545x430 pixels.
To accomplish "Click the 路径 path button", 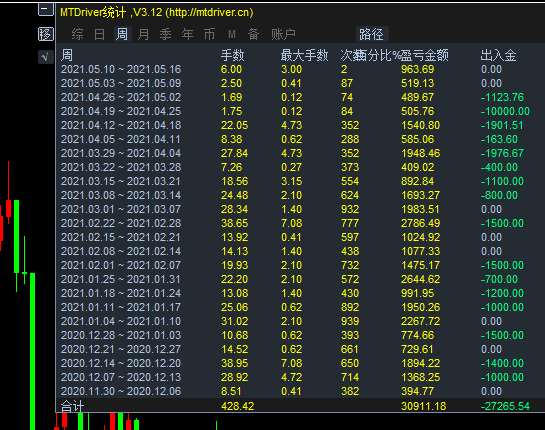I will coord(372,34).
